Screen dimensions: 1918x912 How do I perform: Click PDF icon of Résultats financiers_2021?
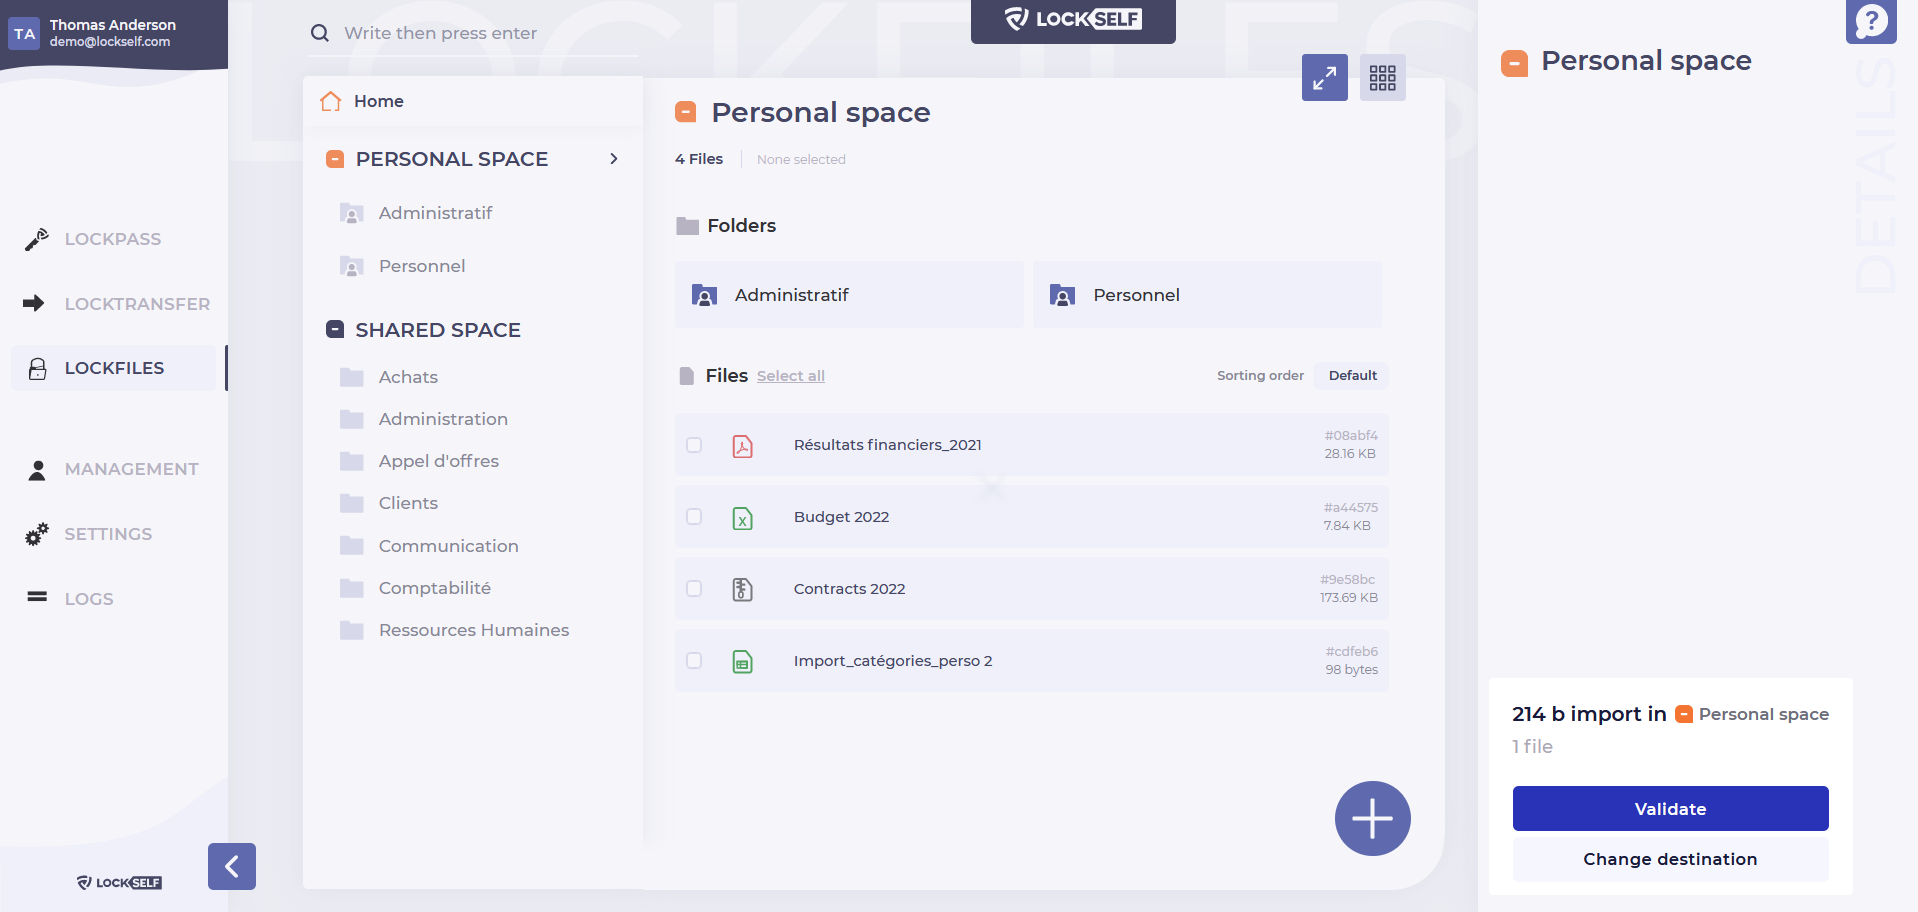pyautogui.click(x=742, y=446)
